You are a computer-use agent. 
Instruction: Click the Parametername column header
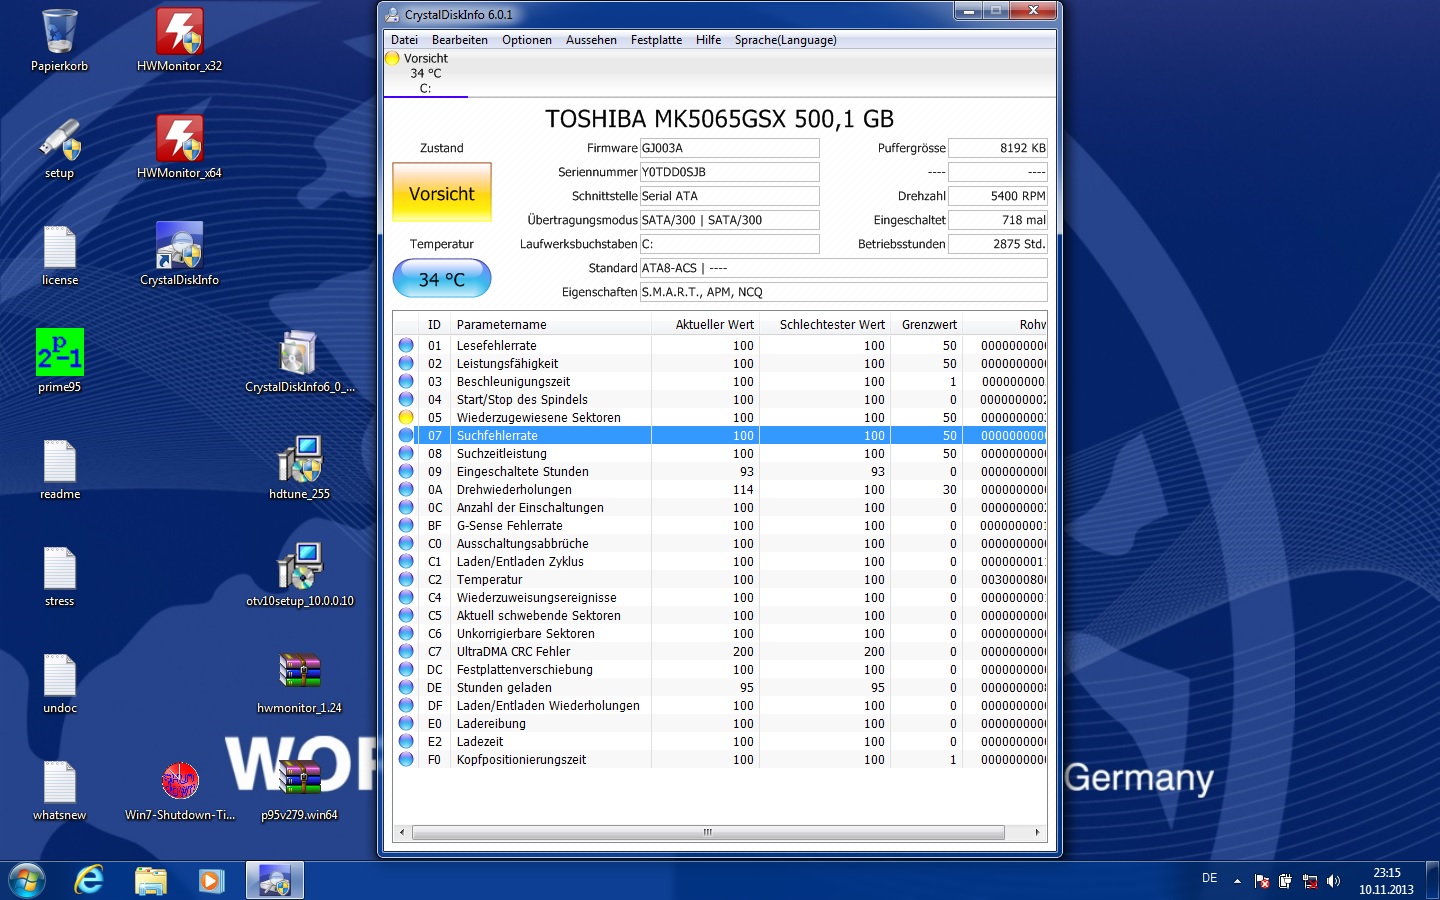coord(550,324)
